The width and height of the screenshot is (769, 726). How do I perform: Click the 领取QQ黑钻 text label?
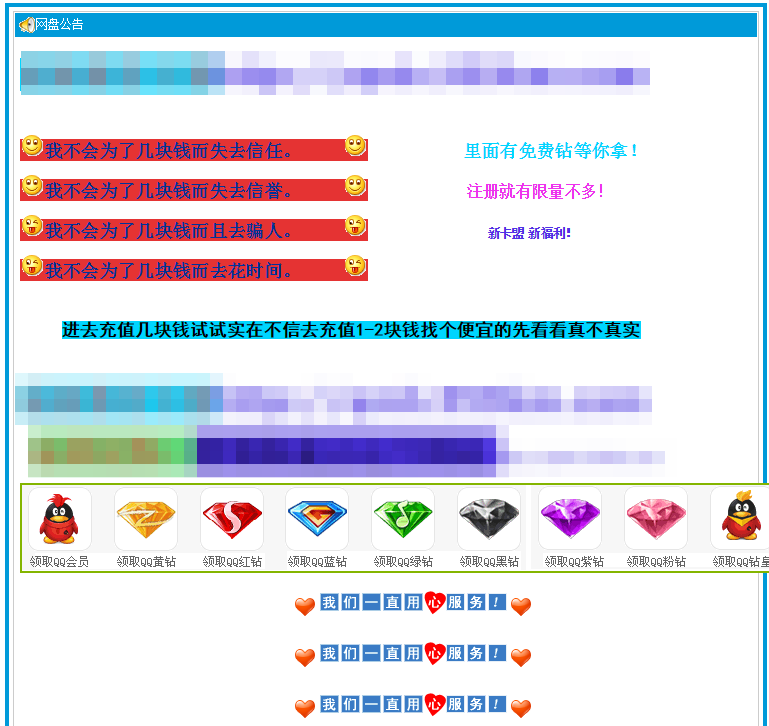point(489,562)
